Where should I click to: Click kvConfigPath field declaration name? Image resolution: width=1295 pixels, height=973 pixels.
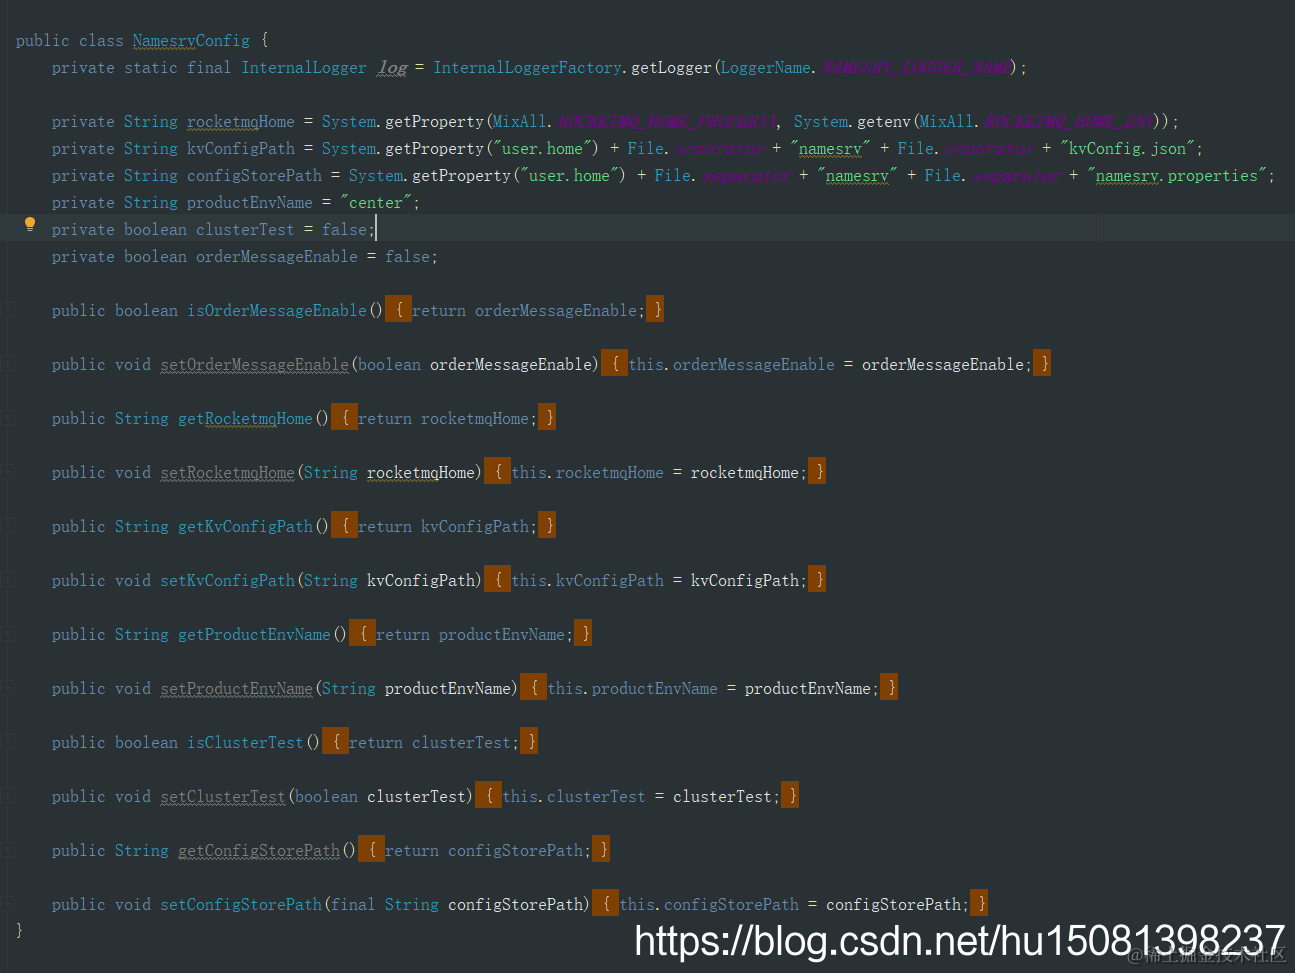coord(241,148)
